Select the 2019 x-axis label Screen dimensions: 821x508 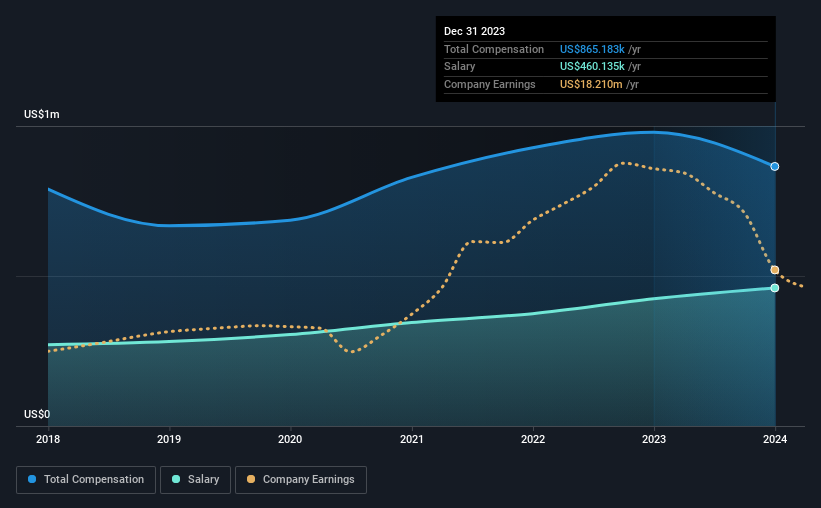pyautogui.click(x=169, y=439)
